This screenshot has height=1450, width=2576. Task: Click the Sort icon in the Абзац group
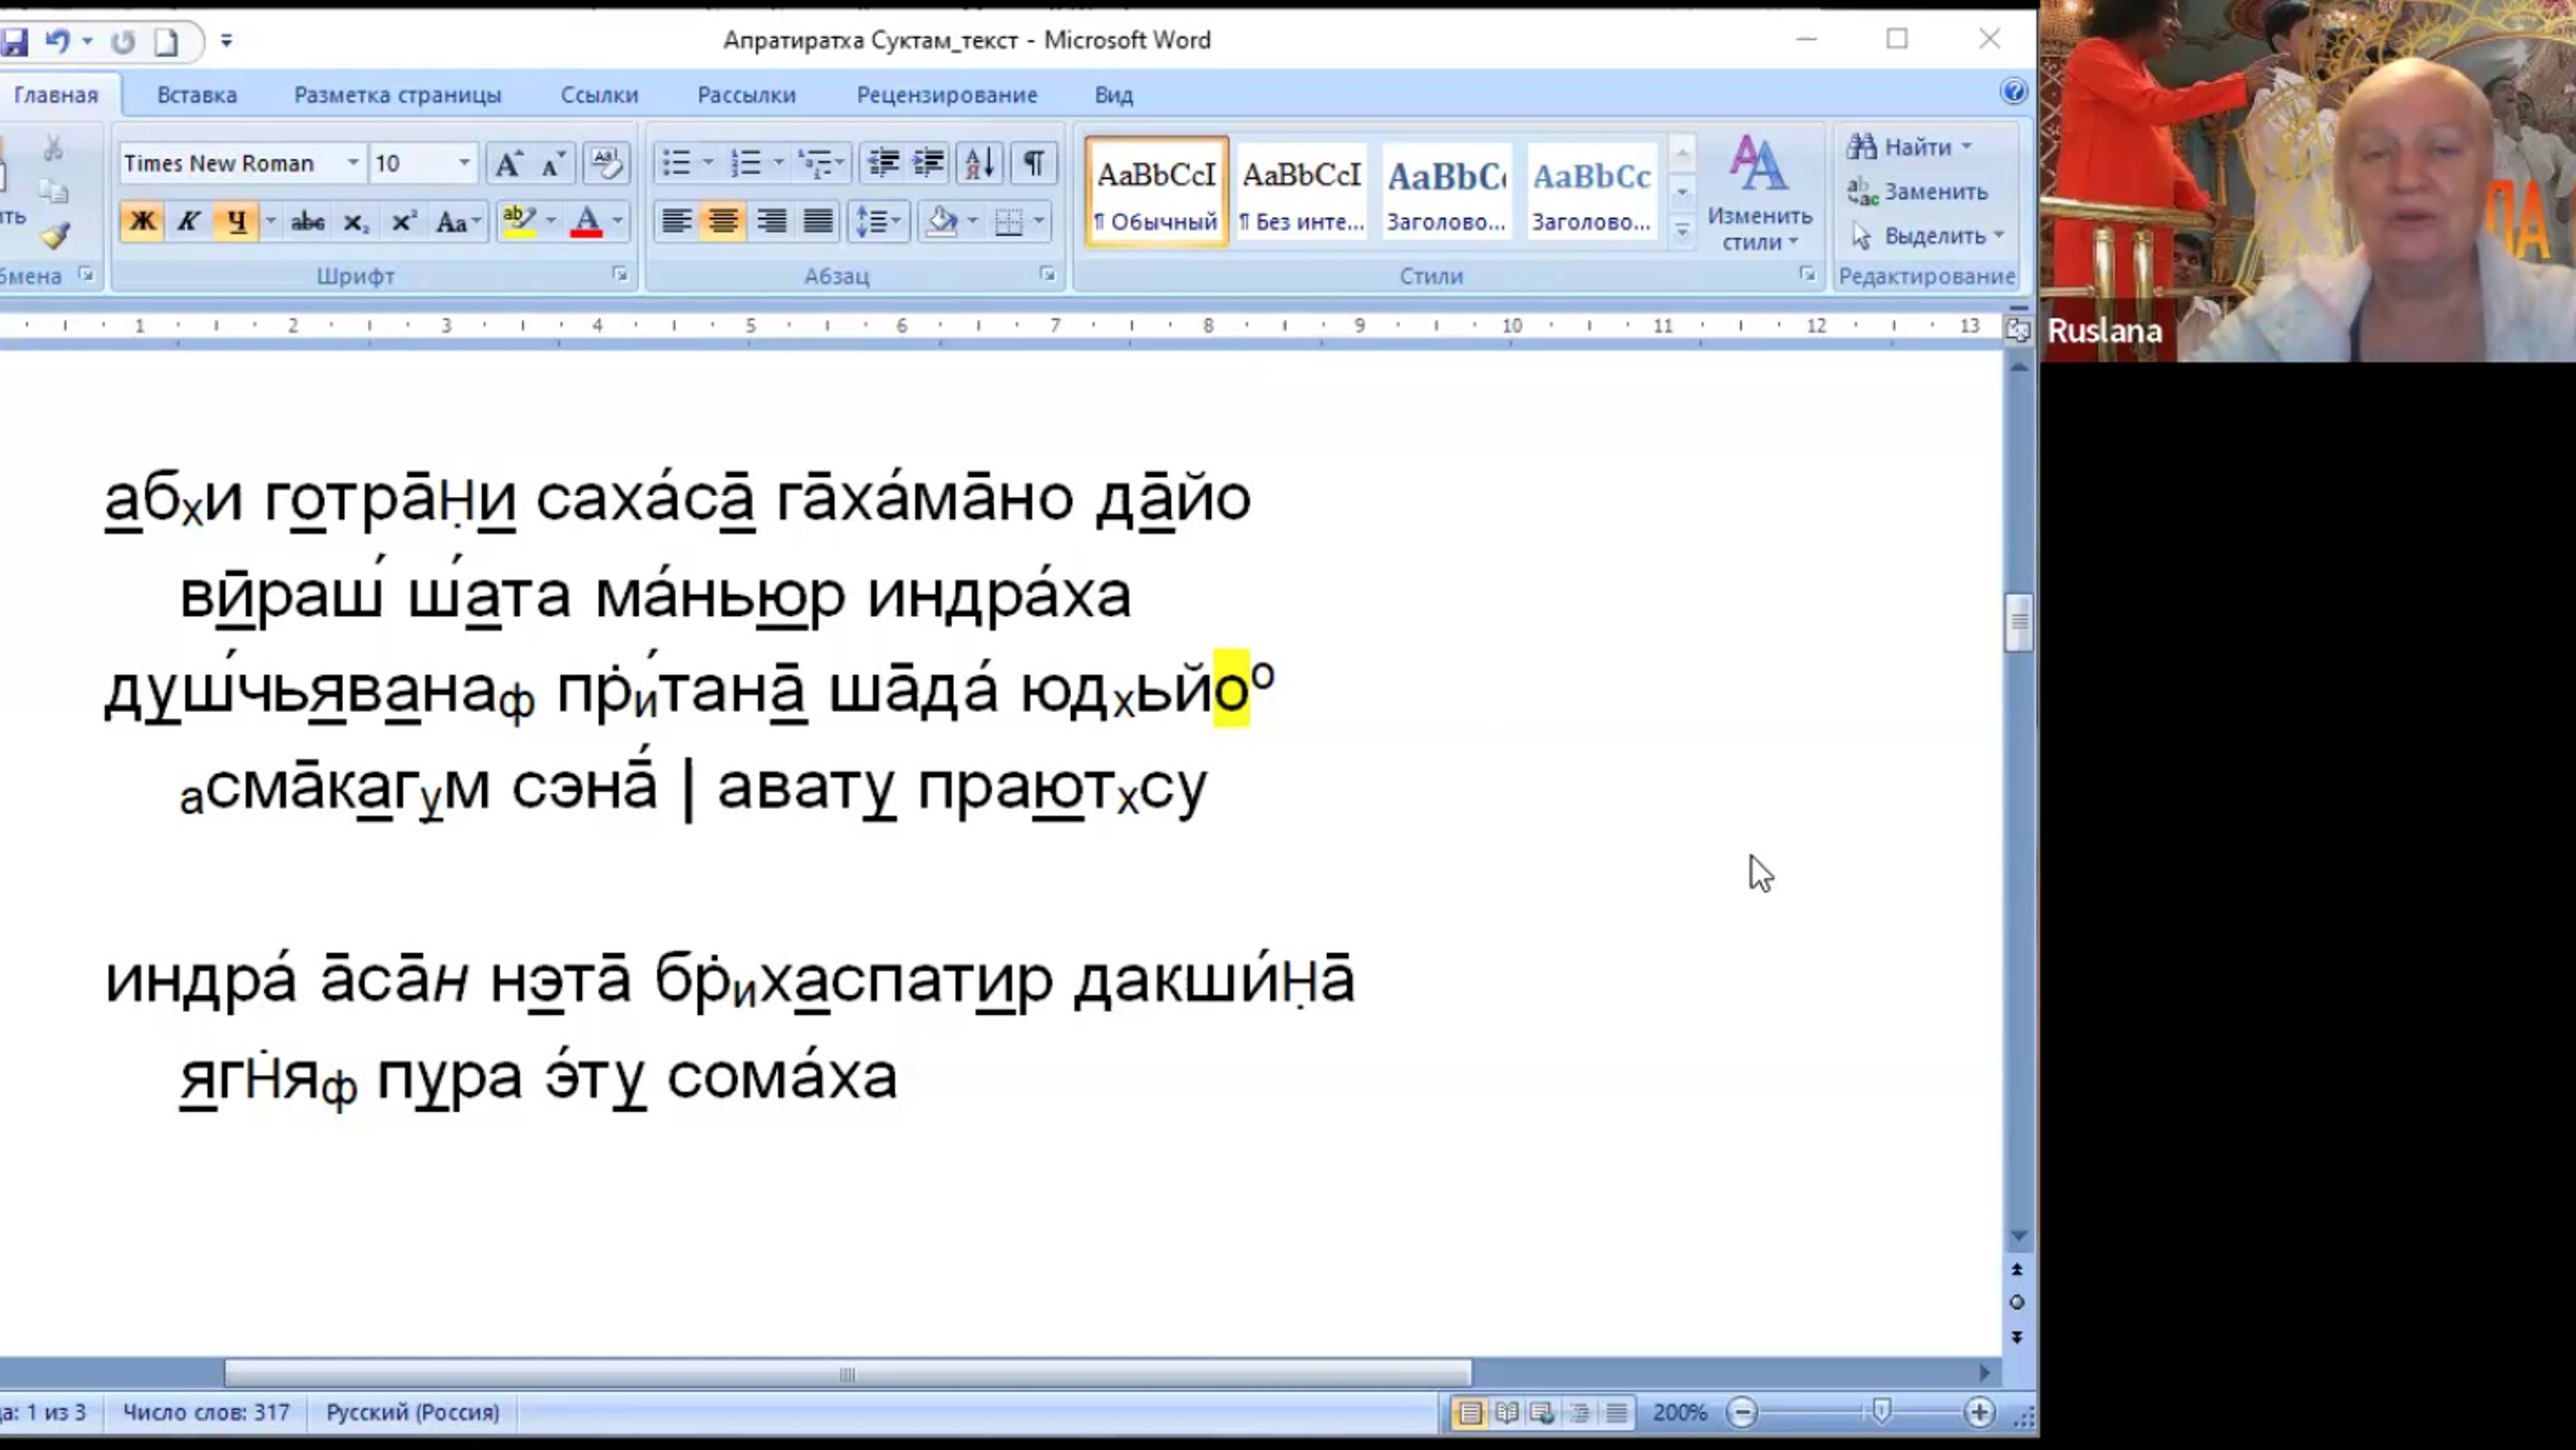[x=979, y=163]
